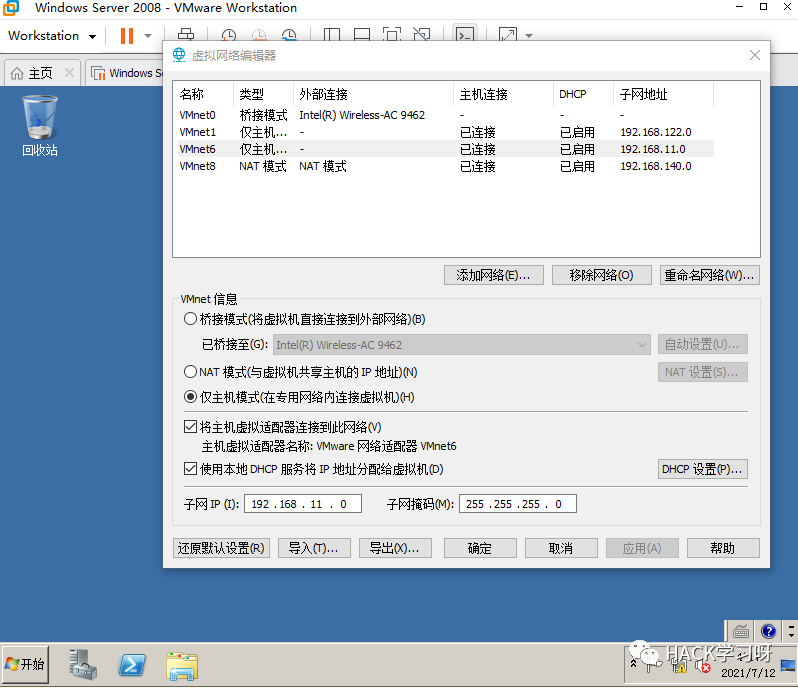Take a snapshot using the clock icon

[229, 35]
